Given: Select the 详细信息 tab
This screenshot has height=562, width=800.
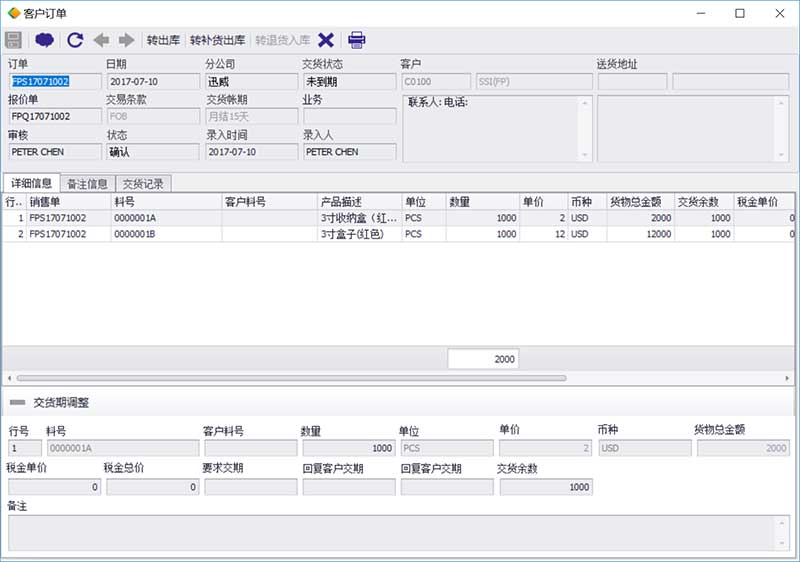Looking at the screenshot, I should click(31, 183).
